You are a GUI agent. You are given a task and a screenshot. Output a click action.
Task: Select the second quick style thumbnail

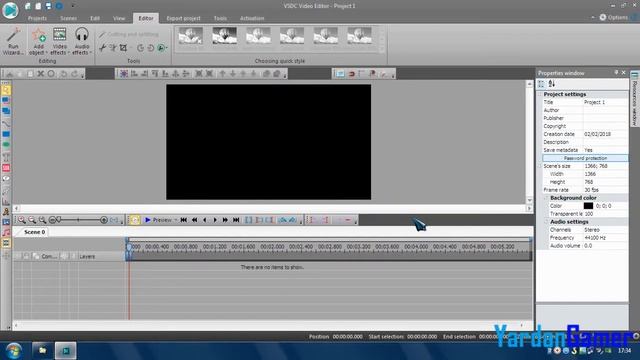point(224,36)
